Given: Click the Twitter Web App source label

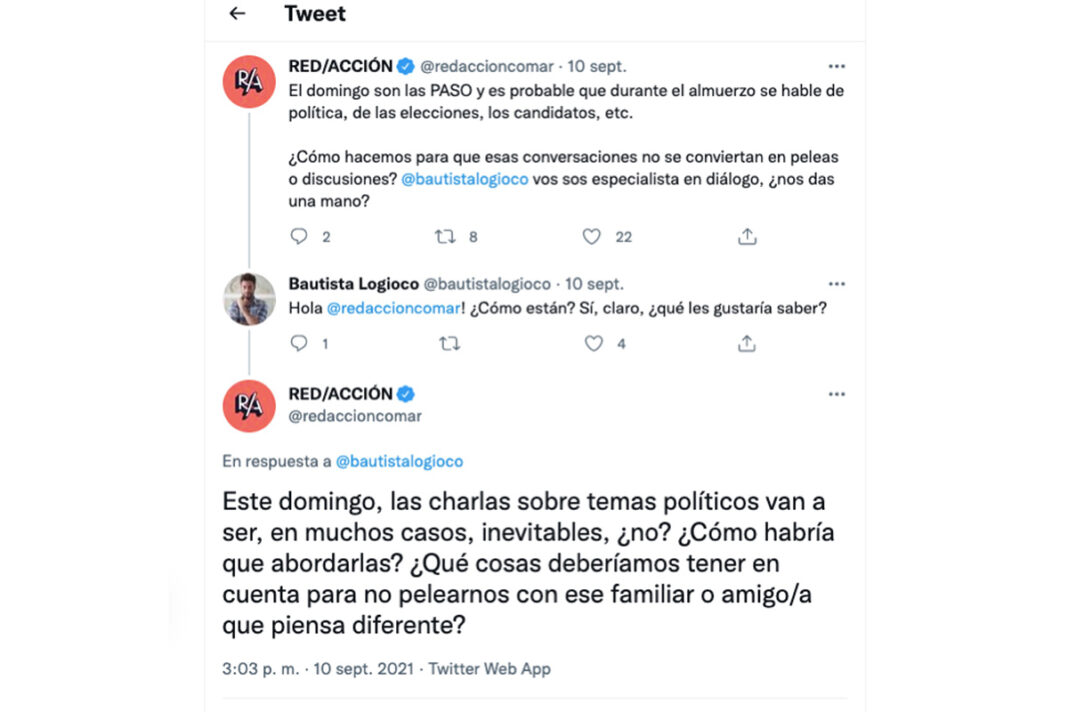Looking at the screenshot, I should click(x=490, y=669).
